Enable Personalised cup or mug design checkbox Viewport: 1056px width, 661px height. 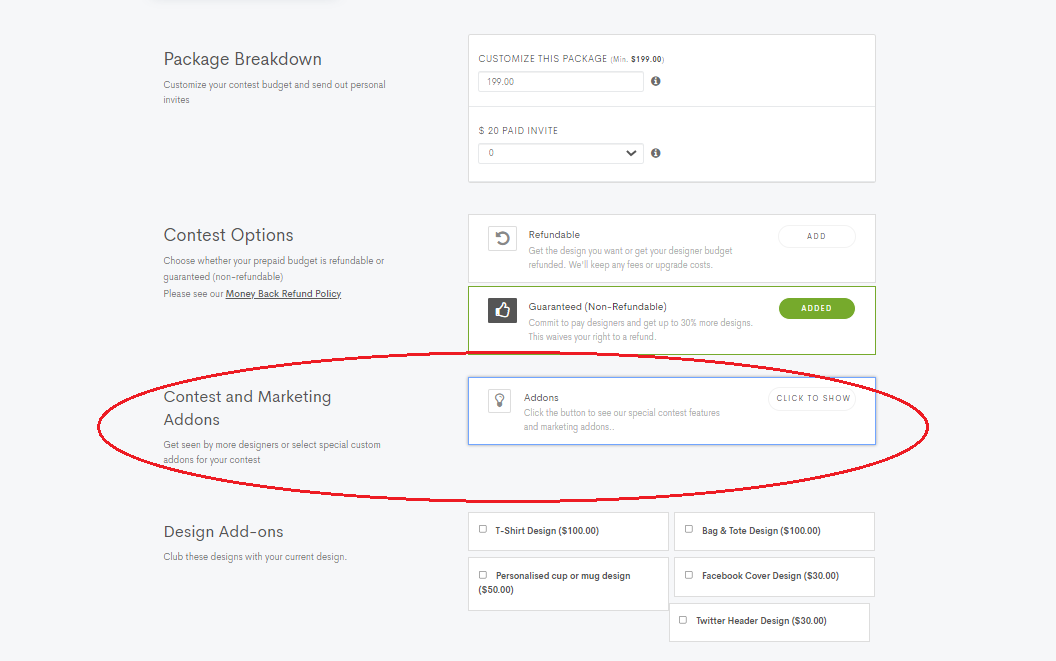(483, 575)
